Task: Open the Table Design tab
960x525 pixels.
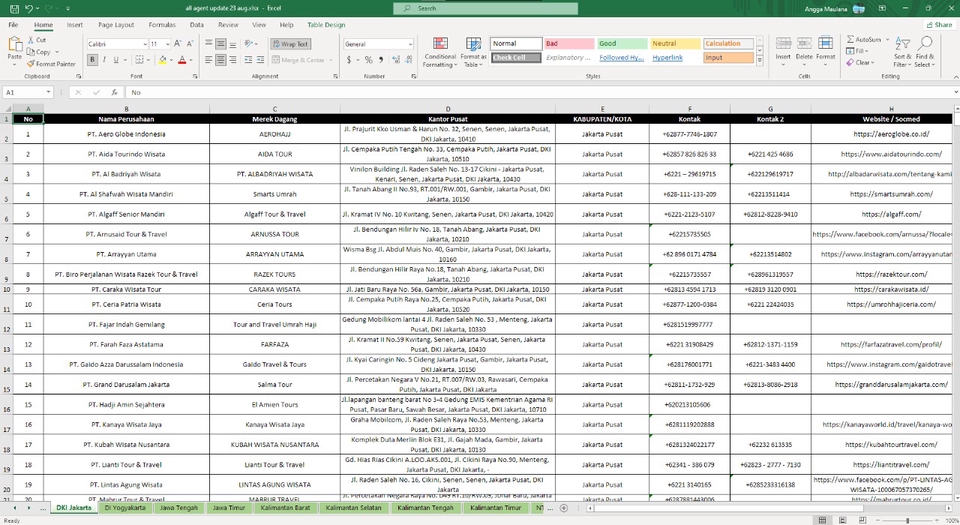Action: (x=326, y=25)
